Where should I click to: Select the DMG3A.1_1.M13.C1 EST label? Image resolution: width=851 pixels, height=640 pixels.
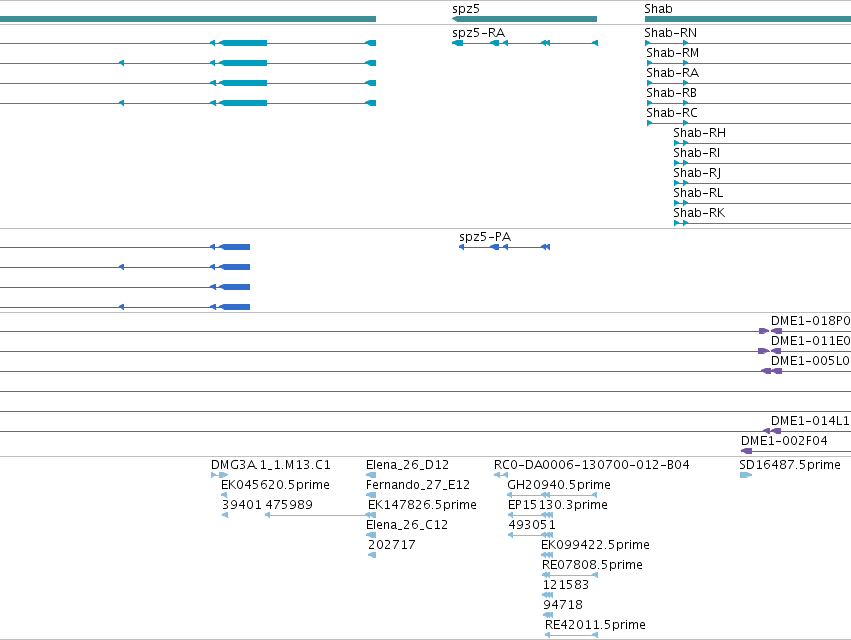pyautogui.click(x=271, y=465)
